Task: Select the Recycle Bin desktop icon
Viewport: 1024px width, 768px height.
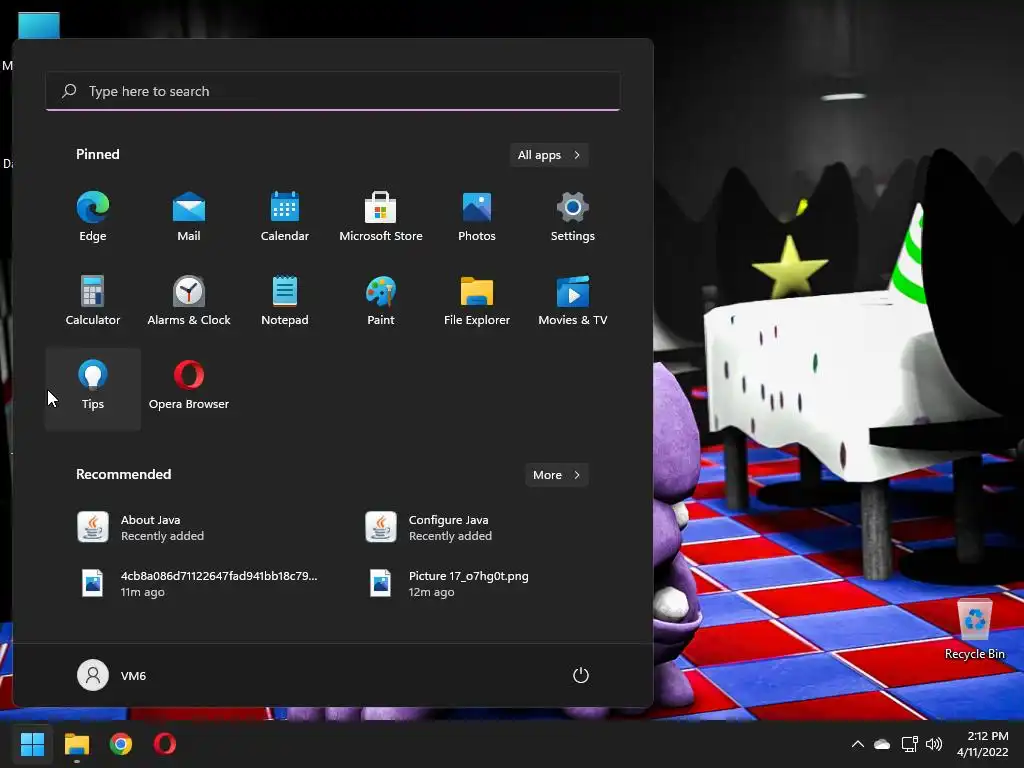Action: click(x=974, y=629)
